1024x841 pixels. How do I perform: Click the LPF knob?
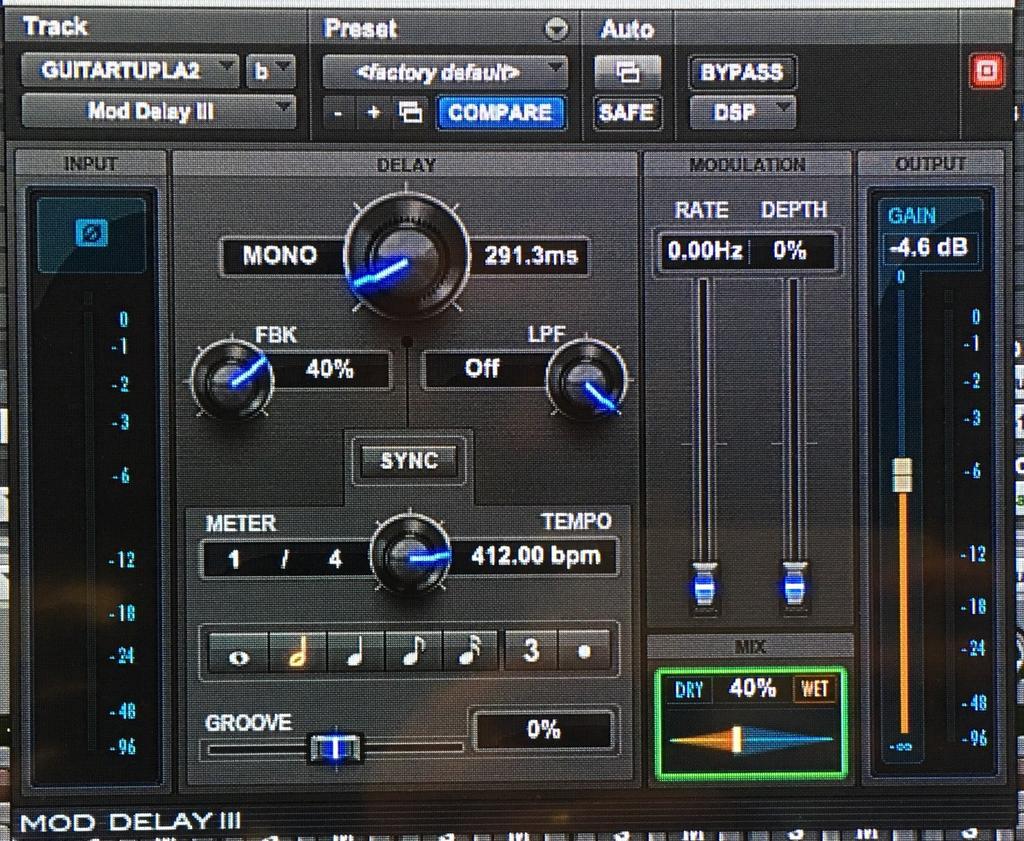tap(586, 379)
